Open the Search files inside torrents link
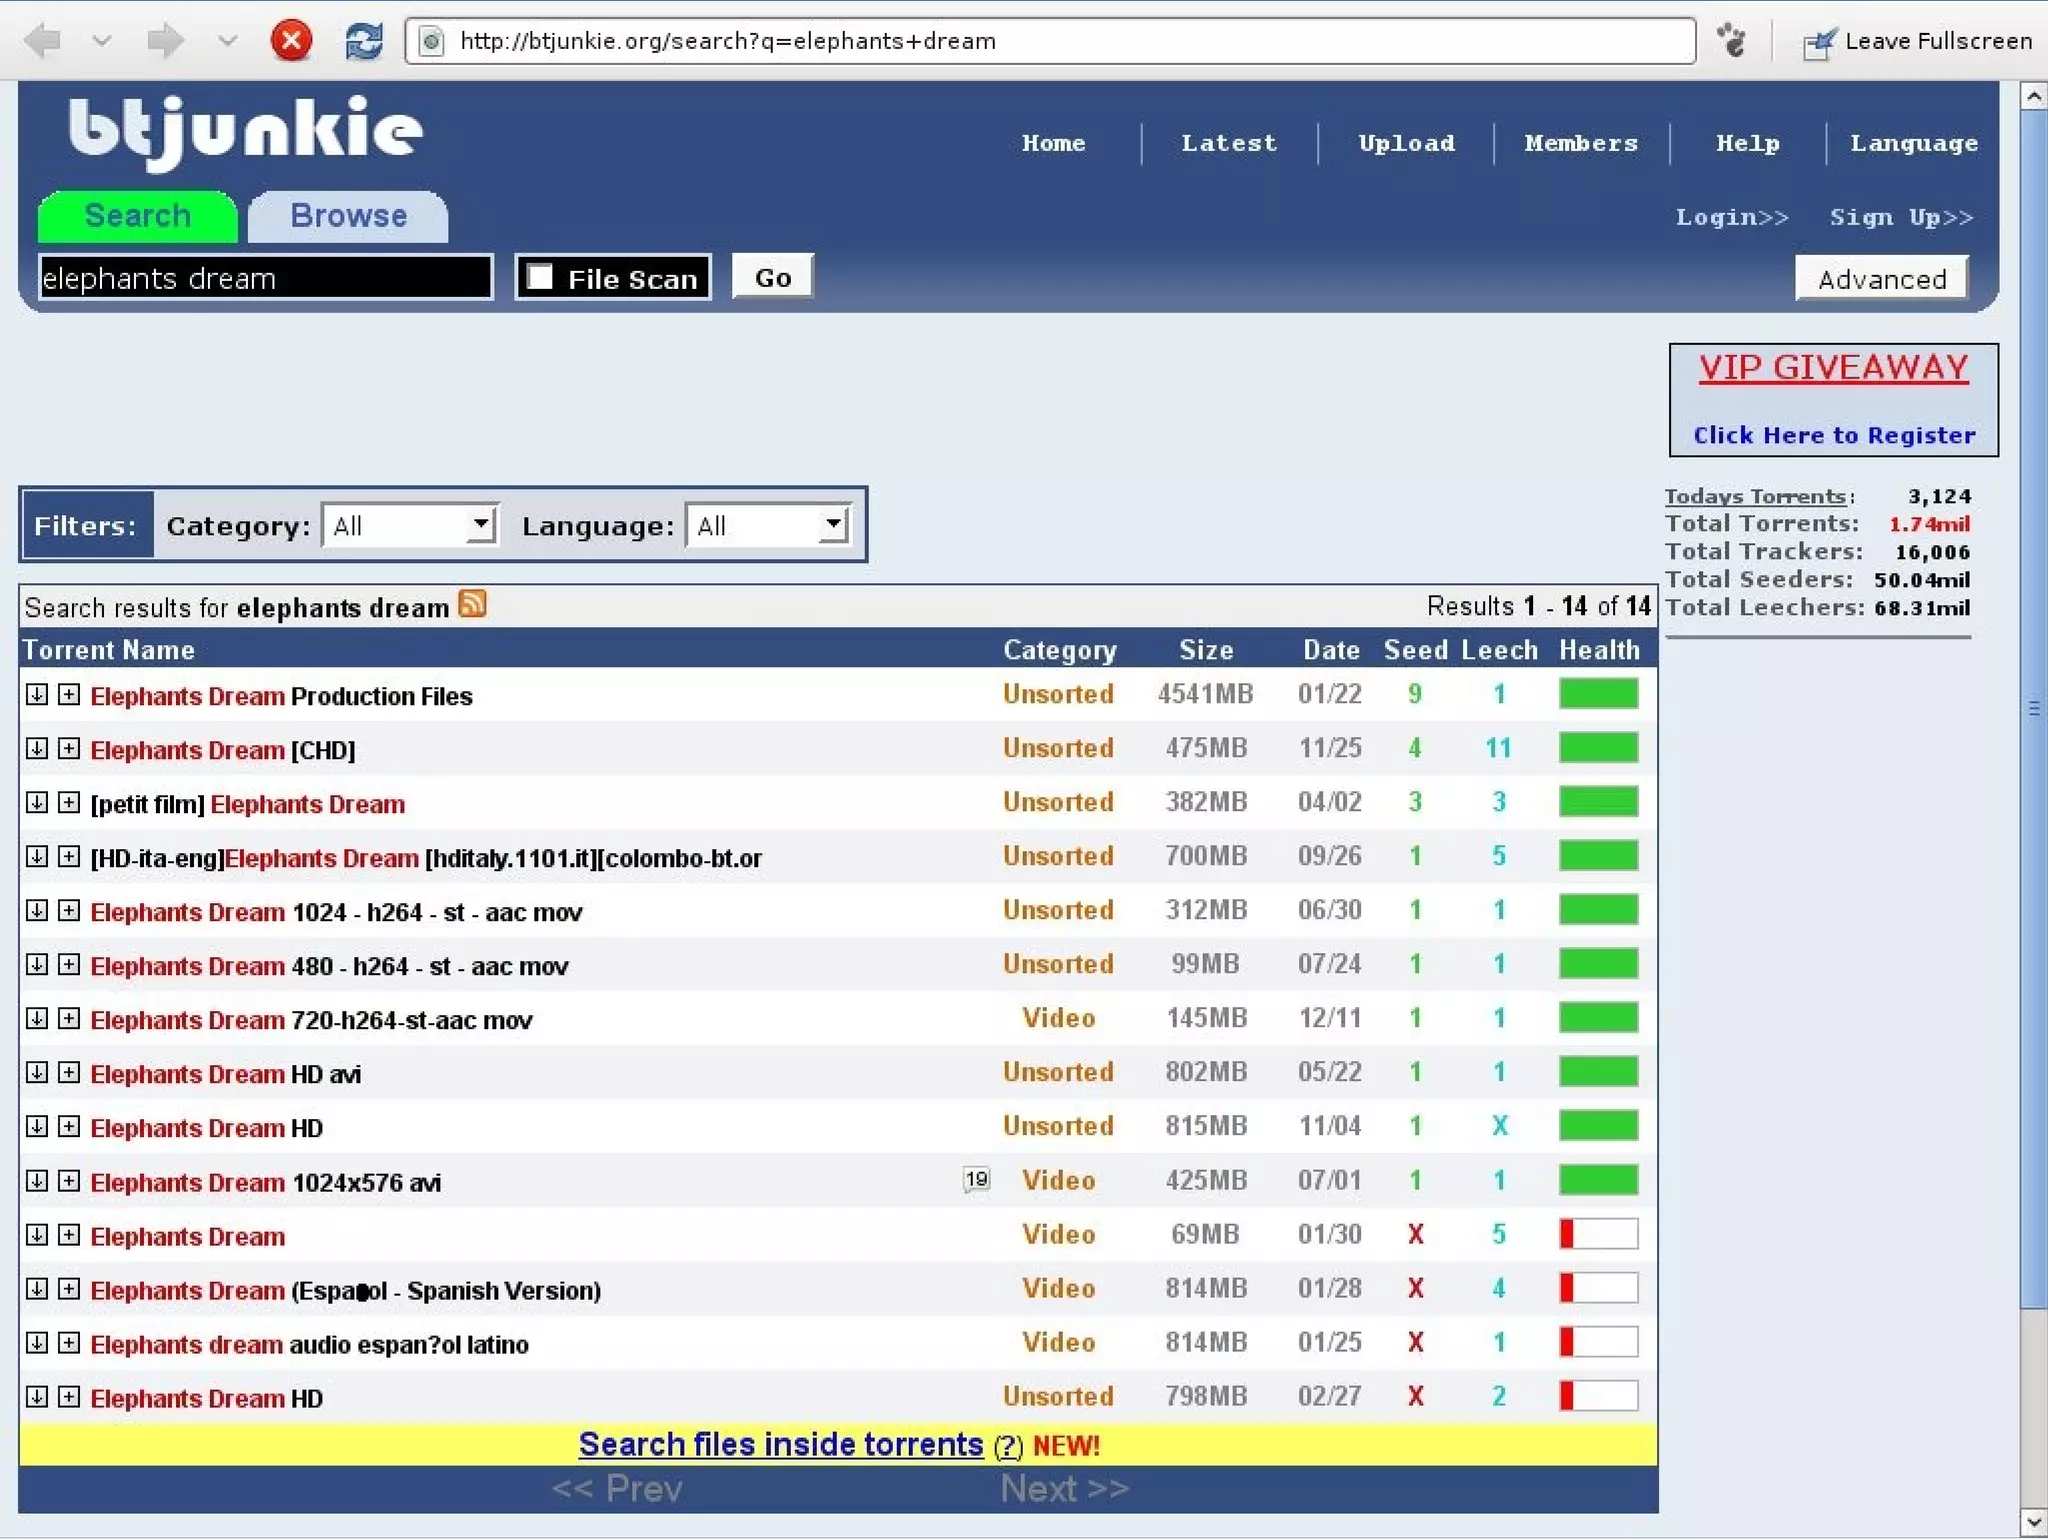Screen dimensions: 2048x1539 pos(781,1445)
